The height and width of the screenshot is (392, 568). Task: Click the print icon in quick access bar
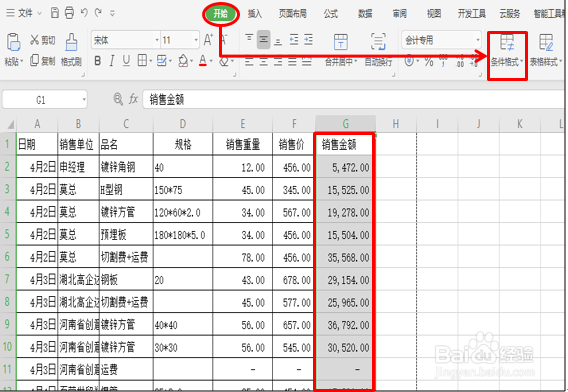pyautogui.click(x=69, y=13)
